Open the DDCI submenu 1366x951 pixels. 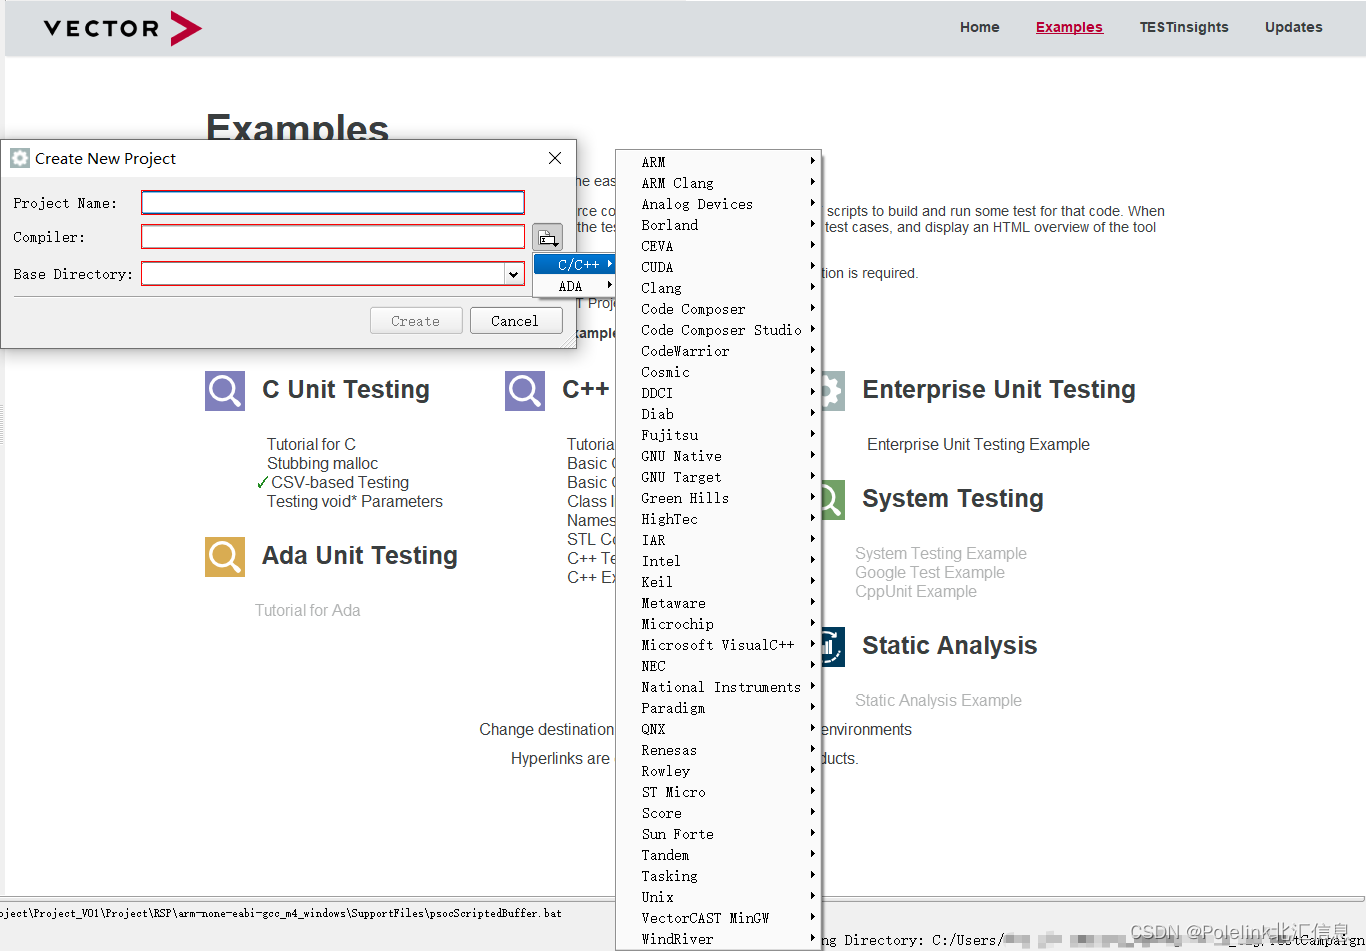(x=718, y=393)
